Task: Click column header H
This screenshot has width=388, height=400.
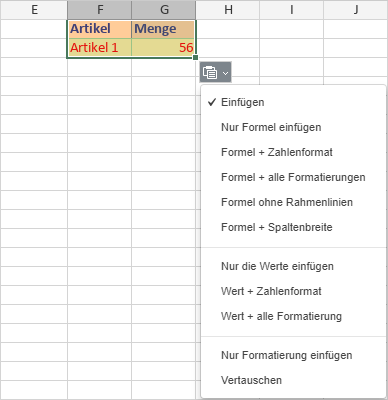Action: click(228, 10)
